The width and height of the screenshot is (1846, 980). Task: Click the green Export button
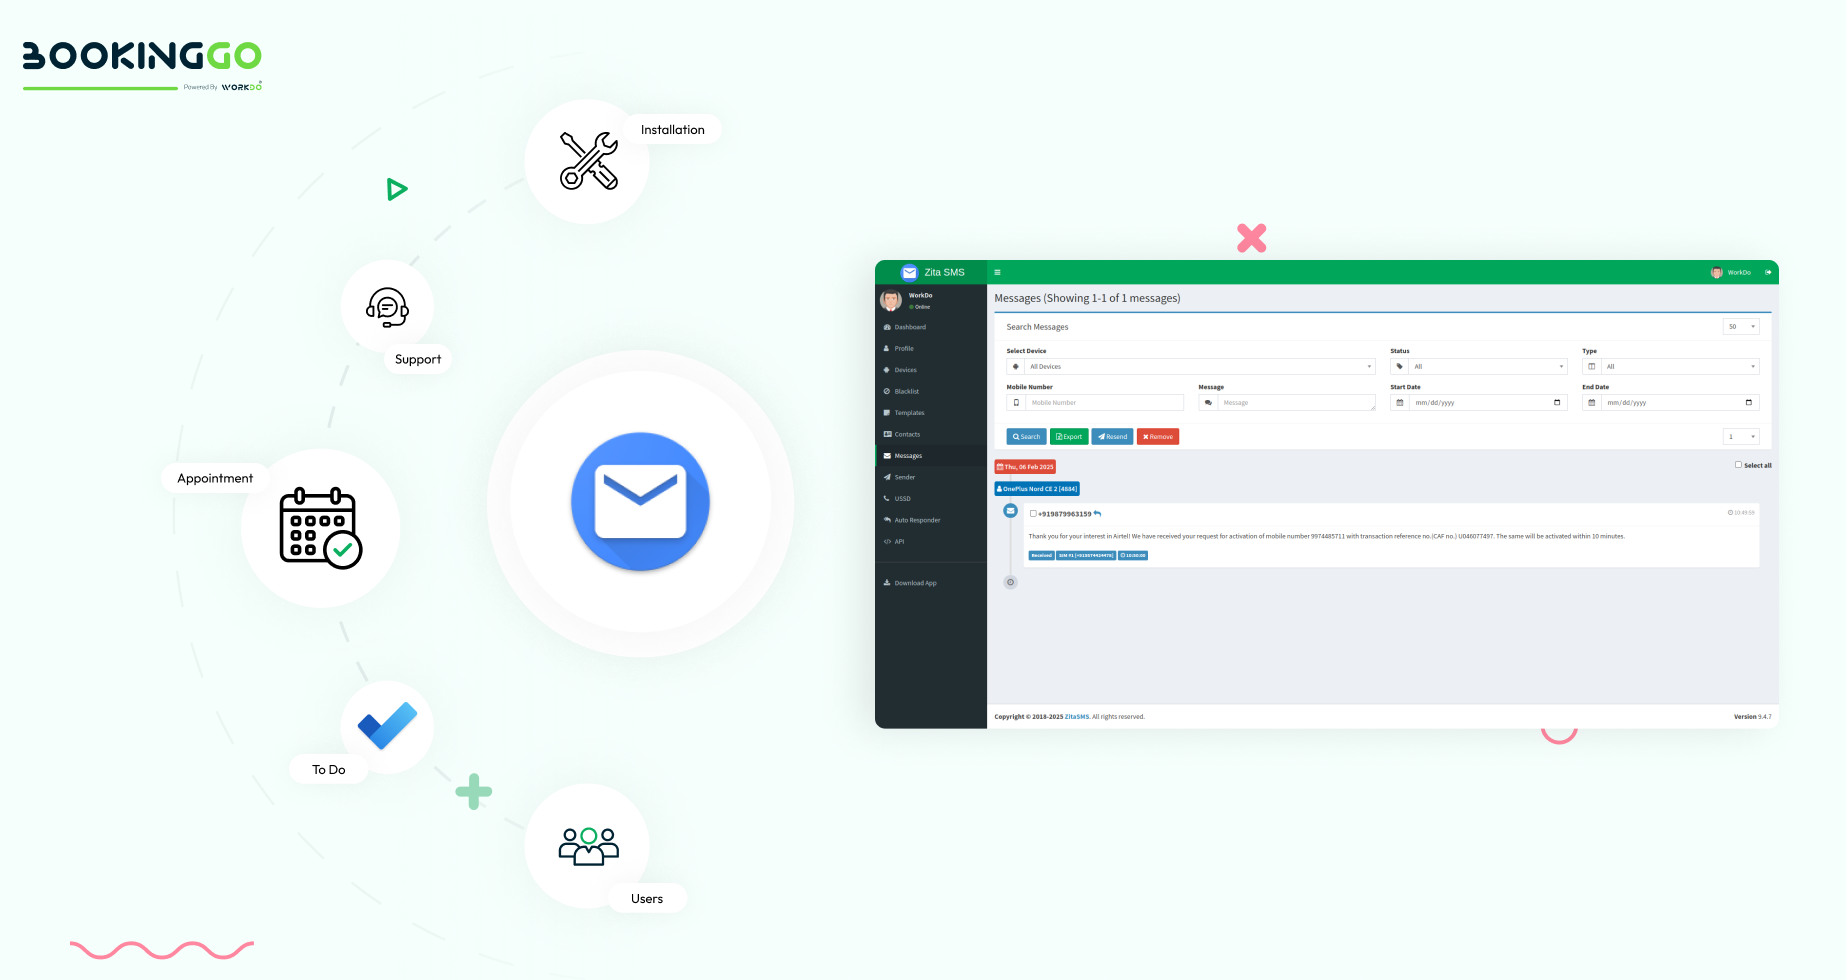pos(1069,437)
